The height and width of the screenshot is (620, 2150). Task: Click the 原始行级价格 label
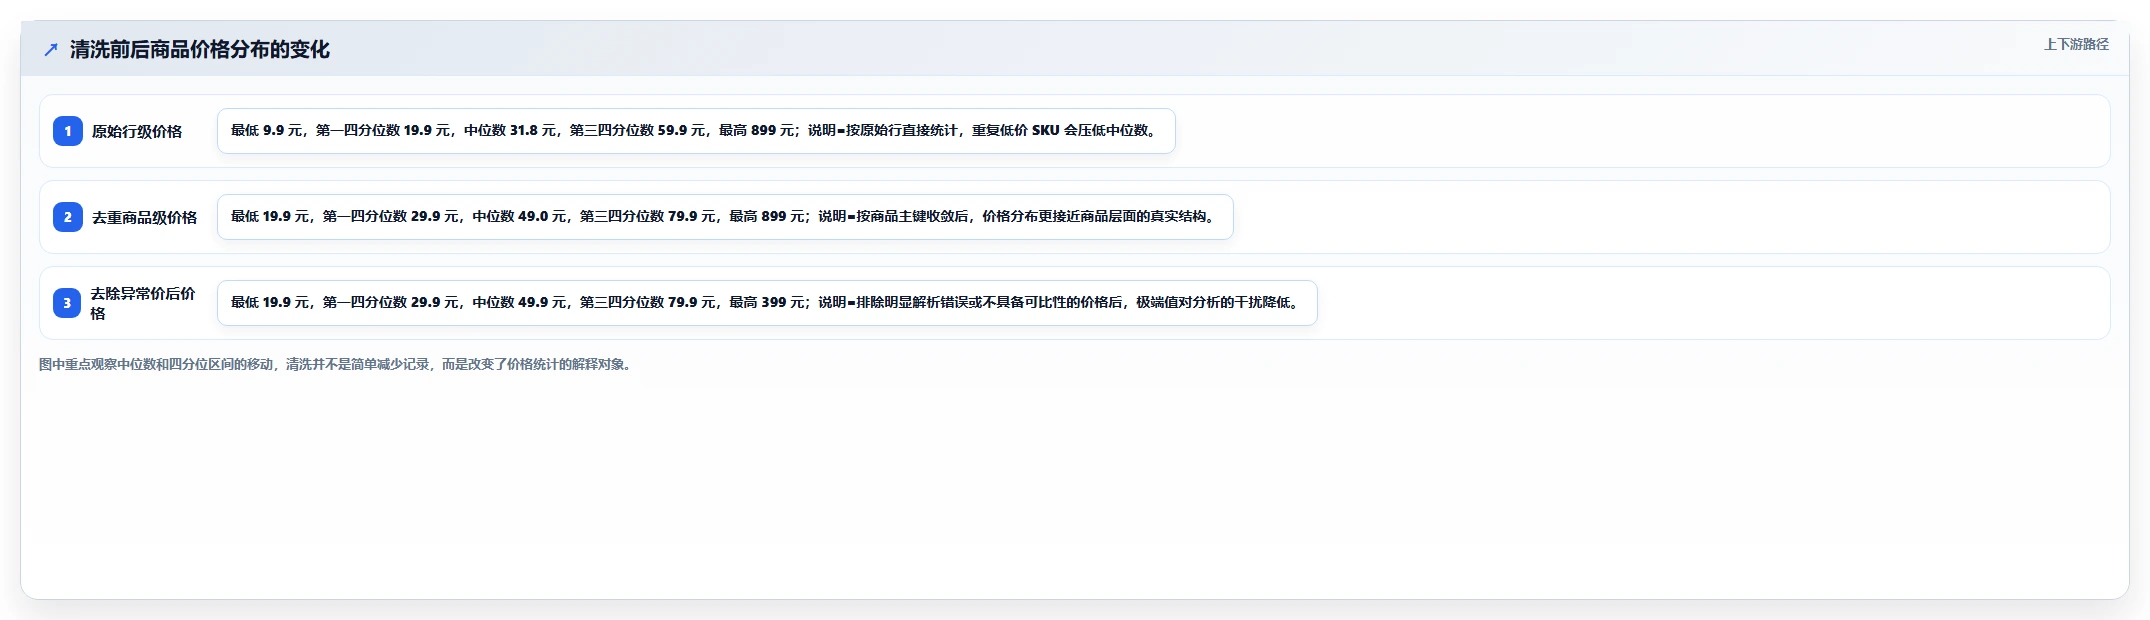(x=137, y=131)
